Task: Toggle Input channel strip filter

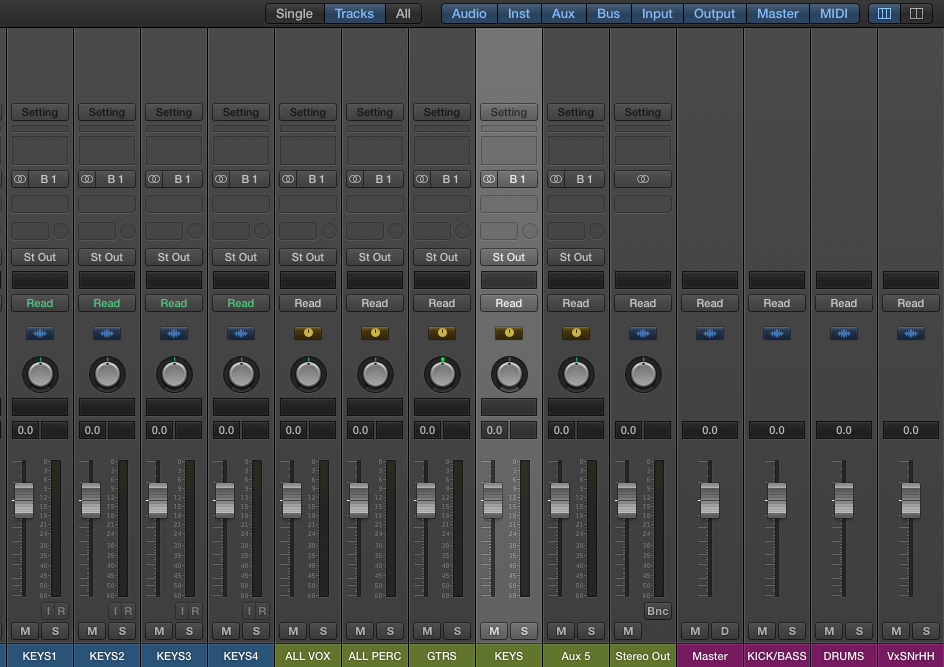Action: point(657,13)
